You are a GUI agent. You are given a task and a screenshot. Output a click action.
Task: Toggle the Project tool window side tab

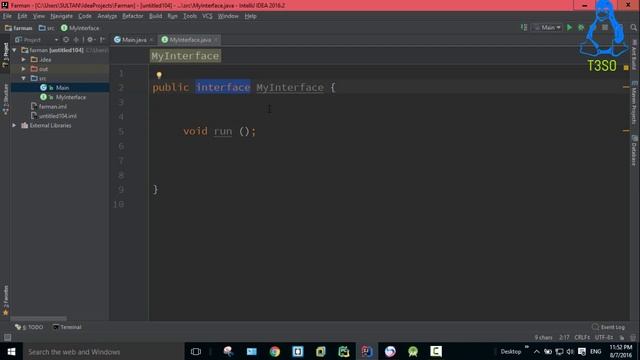point(5,55)
